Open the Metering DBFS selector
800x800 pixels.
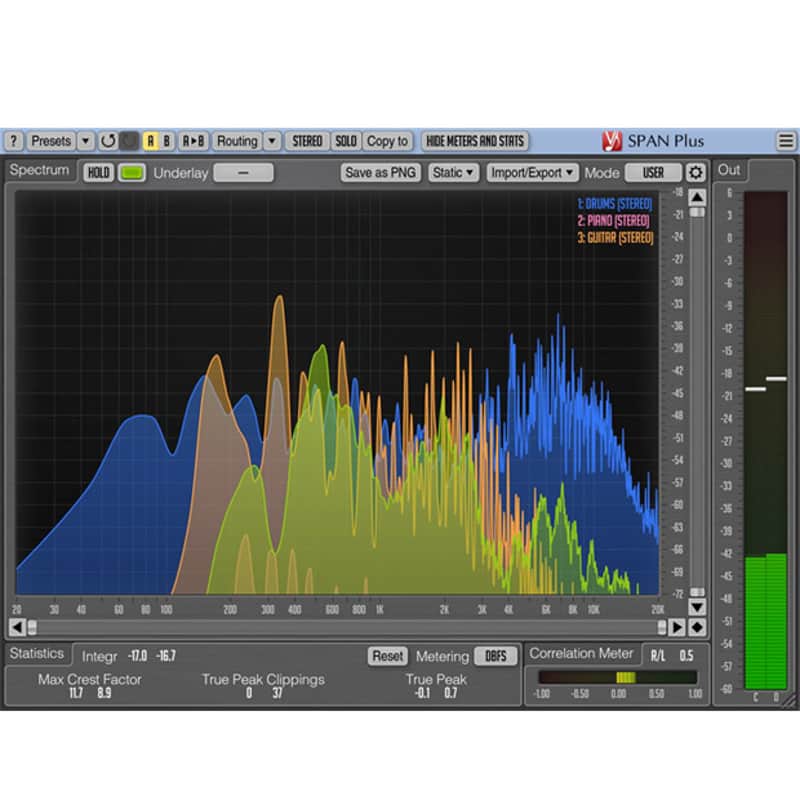pyautogui.click(x=495, y=656)
